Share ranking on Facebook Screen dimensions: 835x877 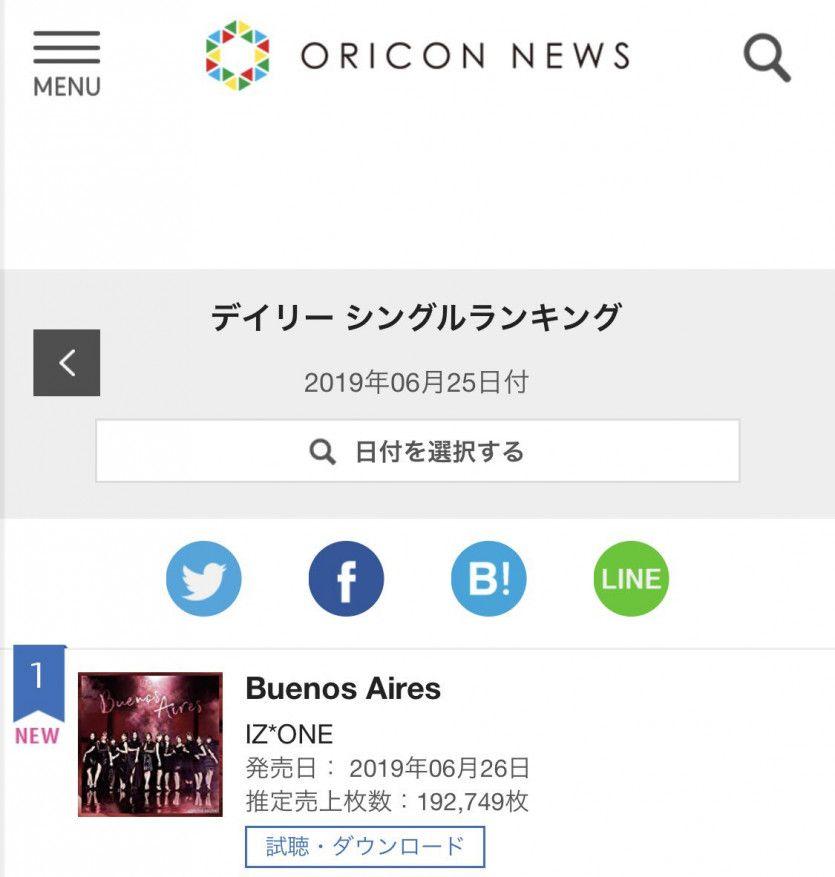346,578
